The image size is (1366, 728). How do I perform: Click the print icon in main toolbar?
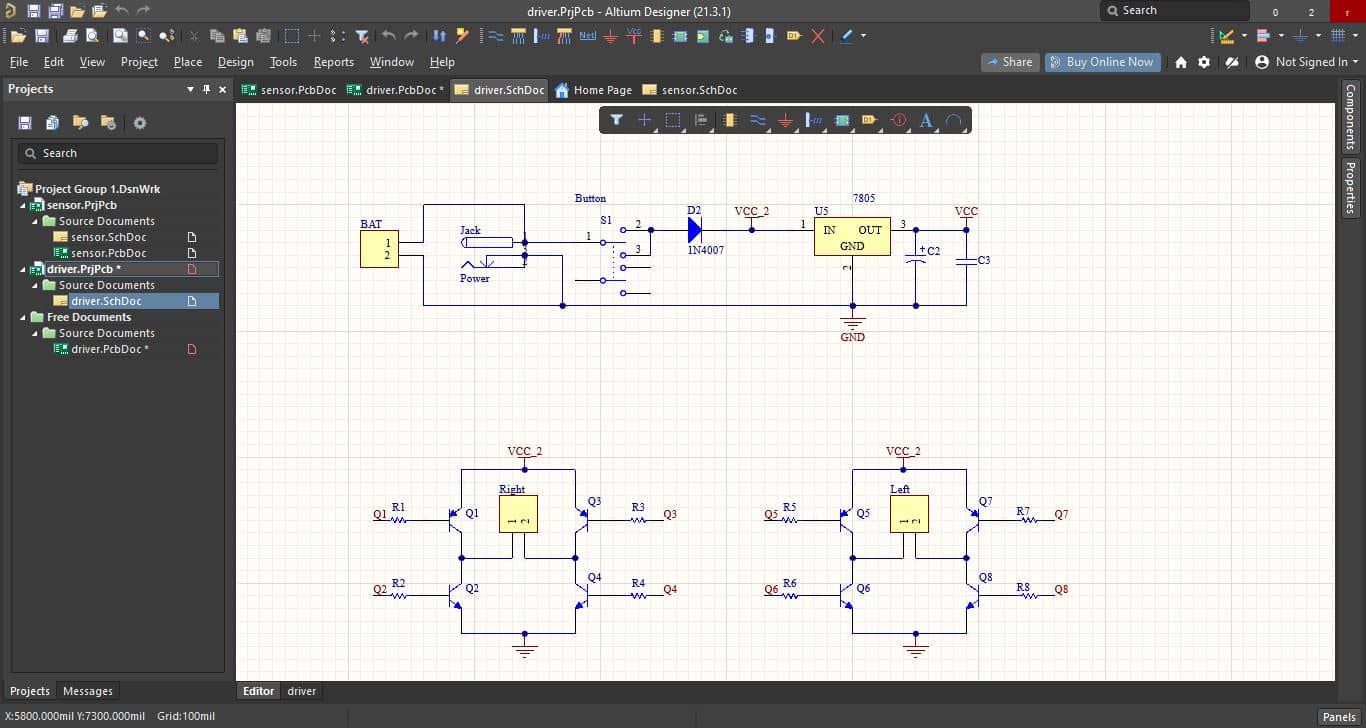coord(70,36)
